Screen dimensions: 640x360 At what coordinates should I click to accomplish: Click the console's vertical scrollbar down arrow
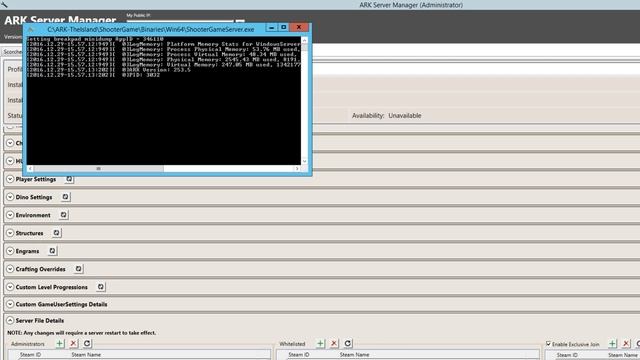[x=304, y=161]
